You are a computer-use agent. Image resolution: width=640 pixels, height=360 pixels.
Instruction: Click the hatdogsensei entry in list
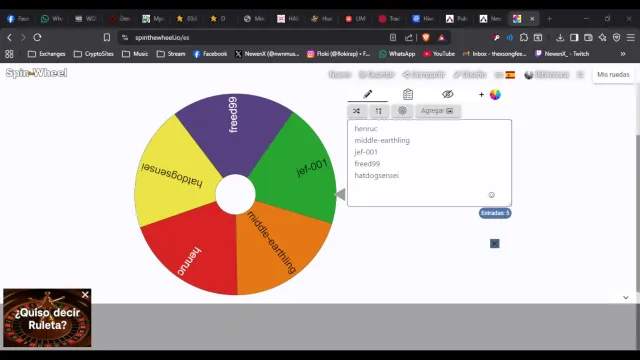(x=376, y=176)
